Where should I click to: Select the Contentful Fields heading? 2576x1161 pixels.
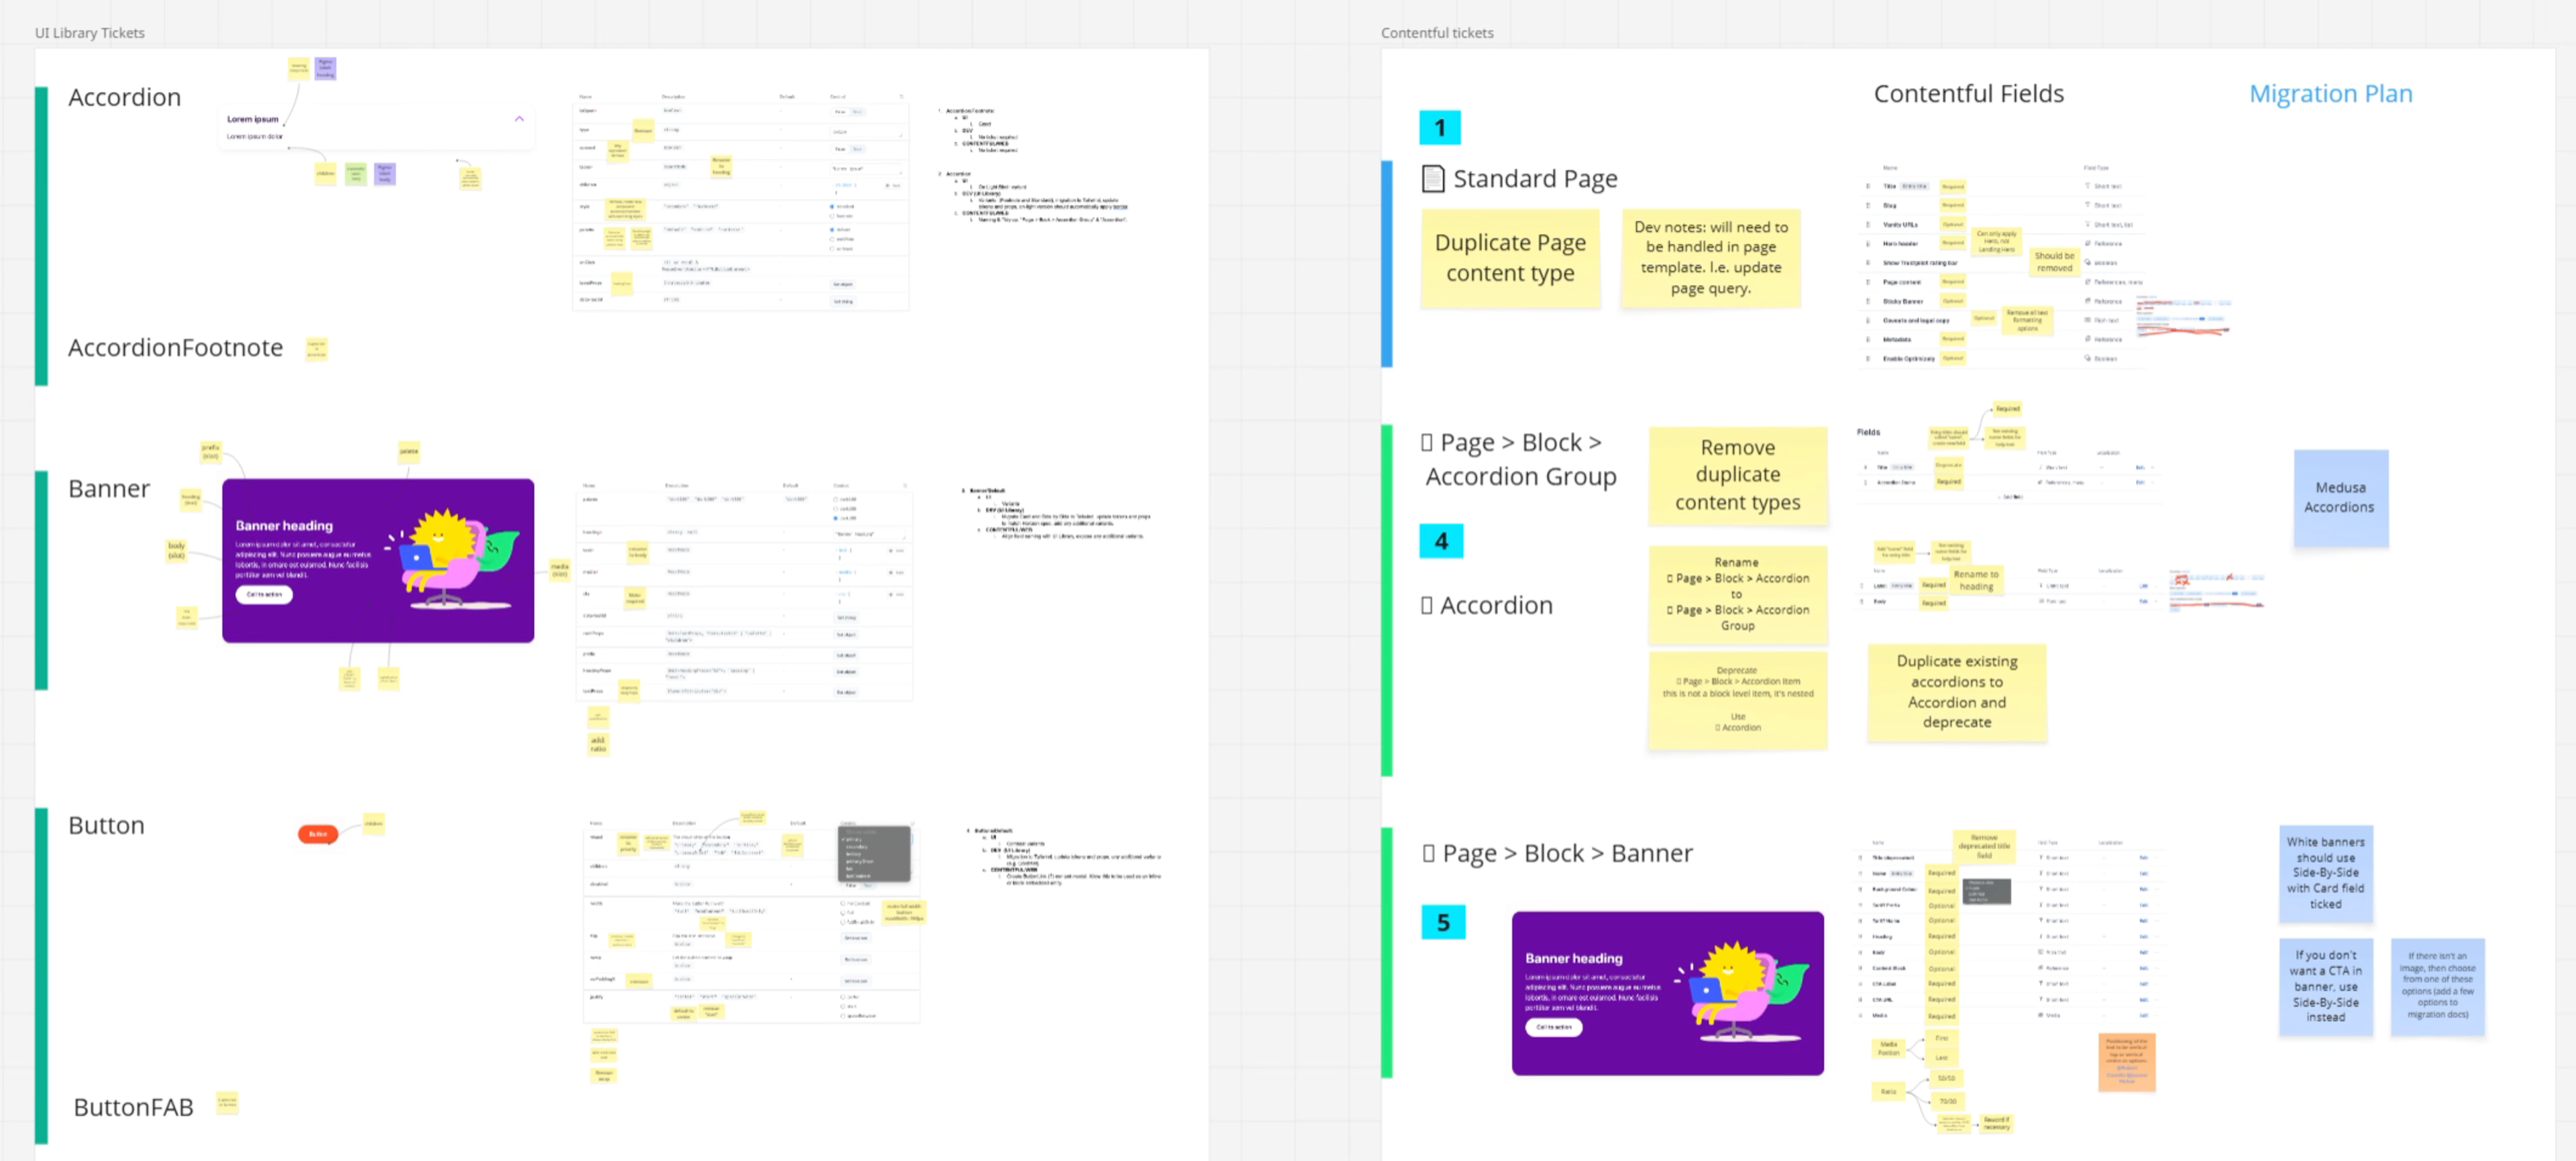(x=1968, y=93)
